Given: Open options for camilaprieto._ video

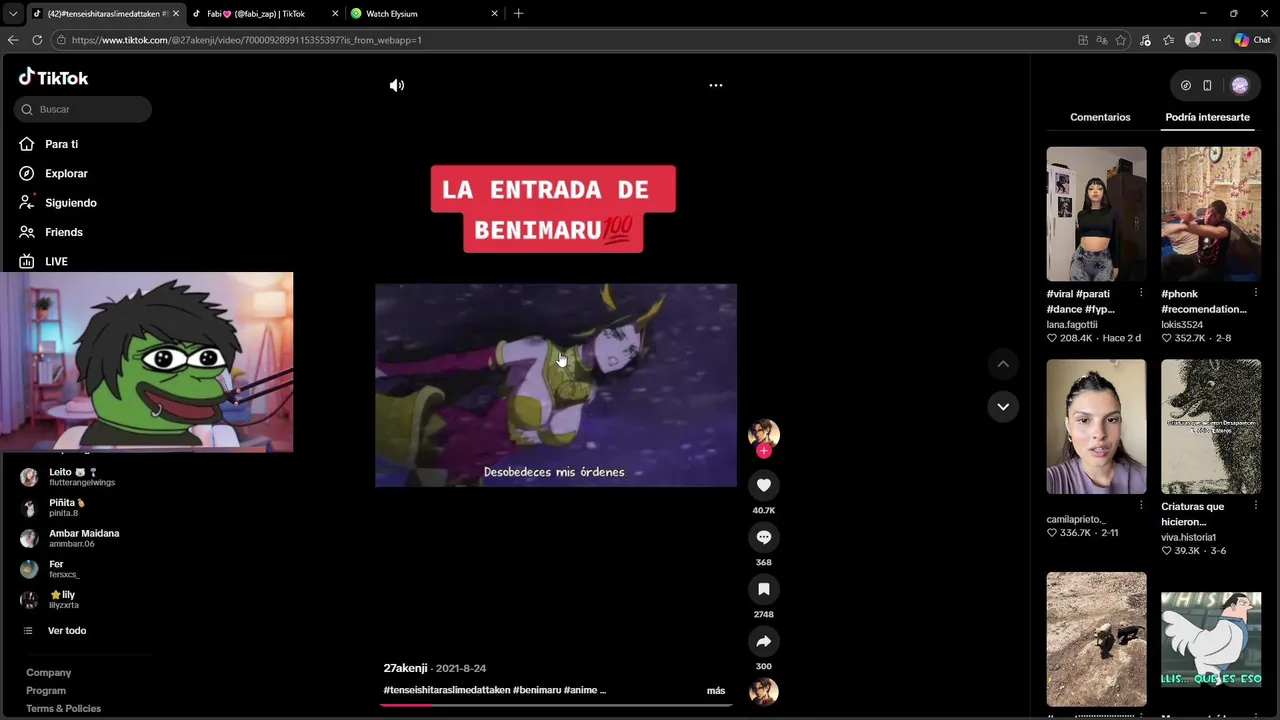Looking at the screenshot, I should [1141, 506].
